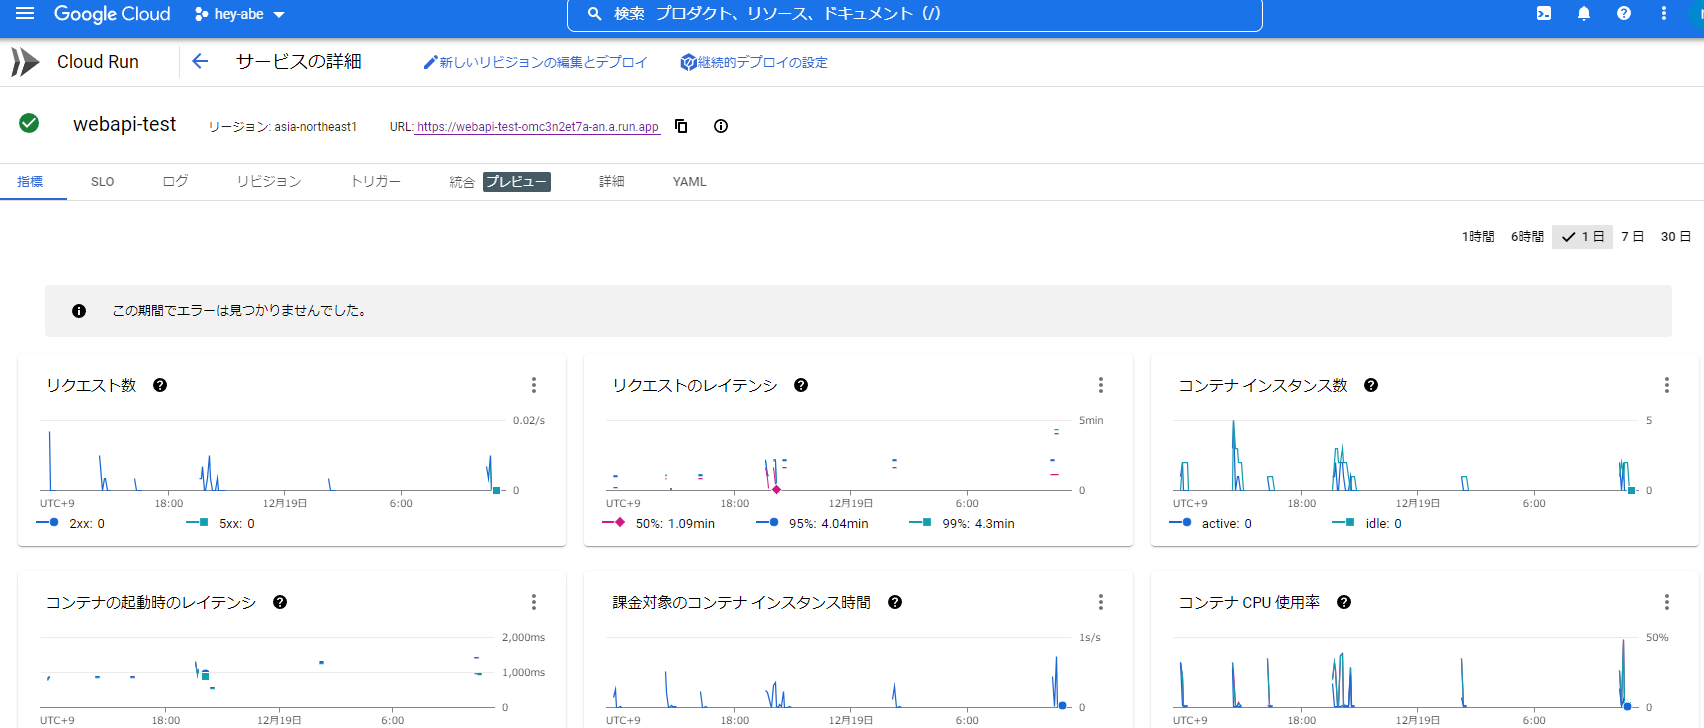Switch to the 統合 preview tab

coord(500,182)
